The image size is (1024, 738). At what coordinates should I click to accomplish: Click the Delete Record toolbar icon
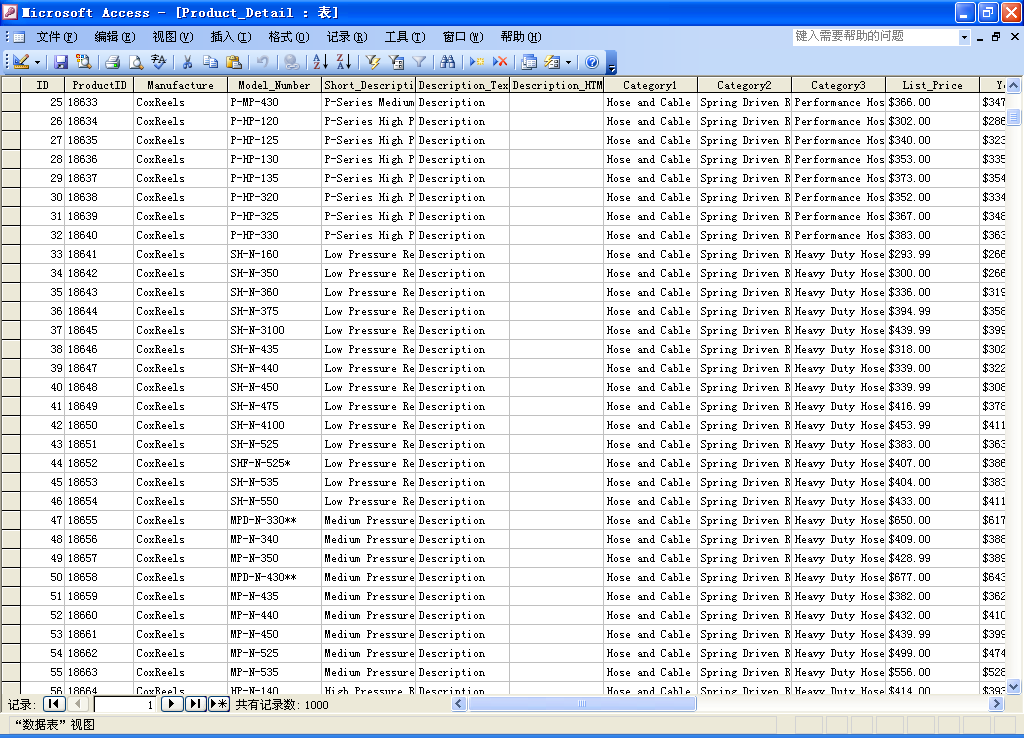pos(500,62)
